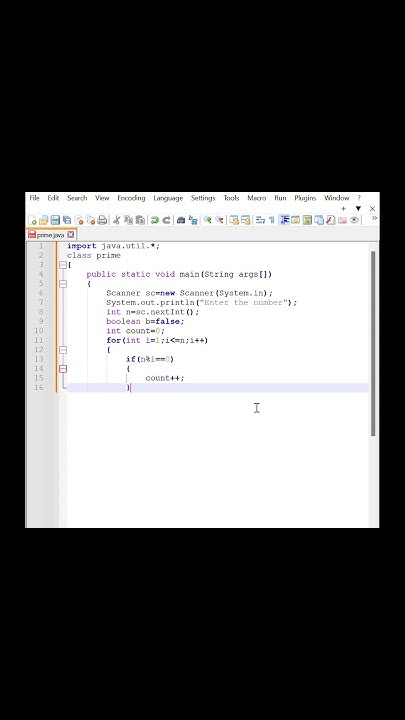Viewport: 405px width, 720px height.
Task: Click the 'Enter the number' string literal
Action: coord(246,303)
